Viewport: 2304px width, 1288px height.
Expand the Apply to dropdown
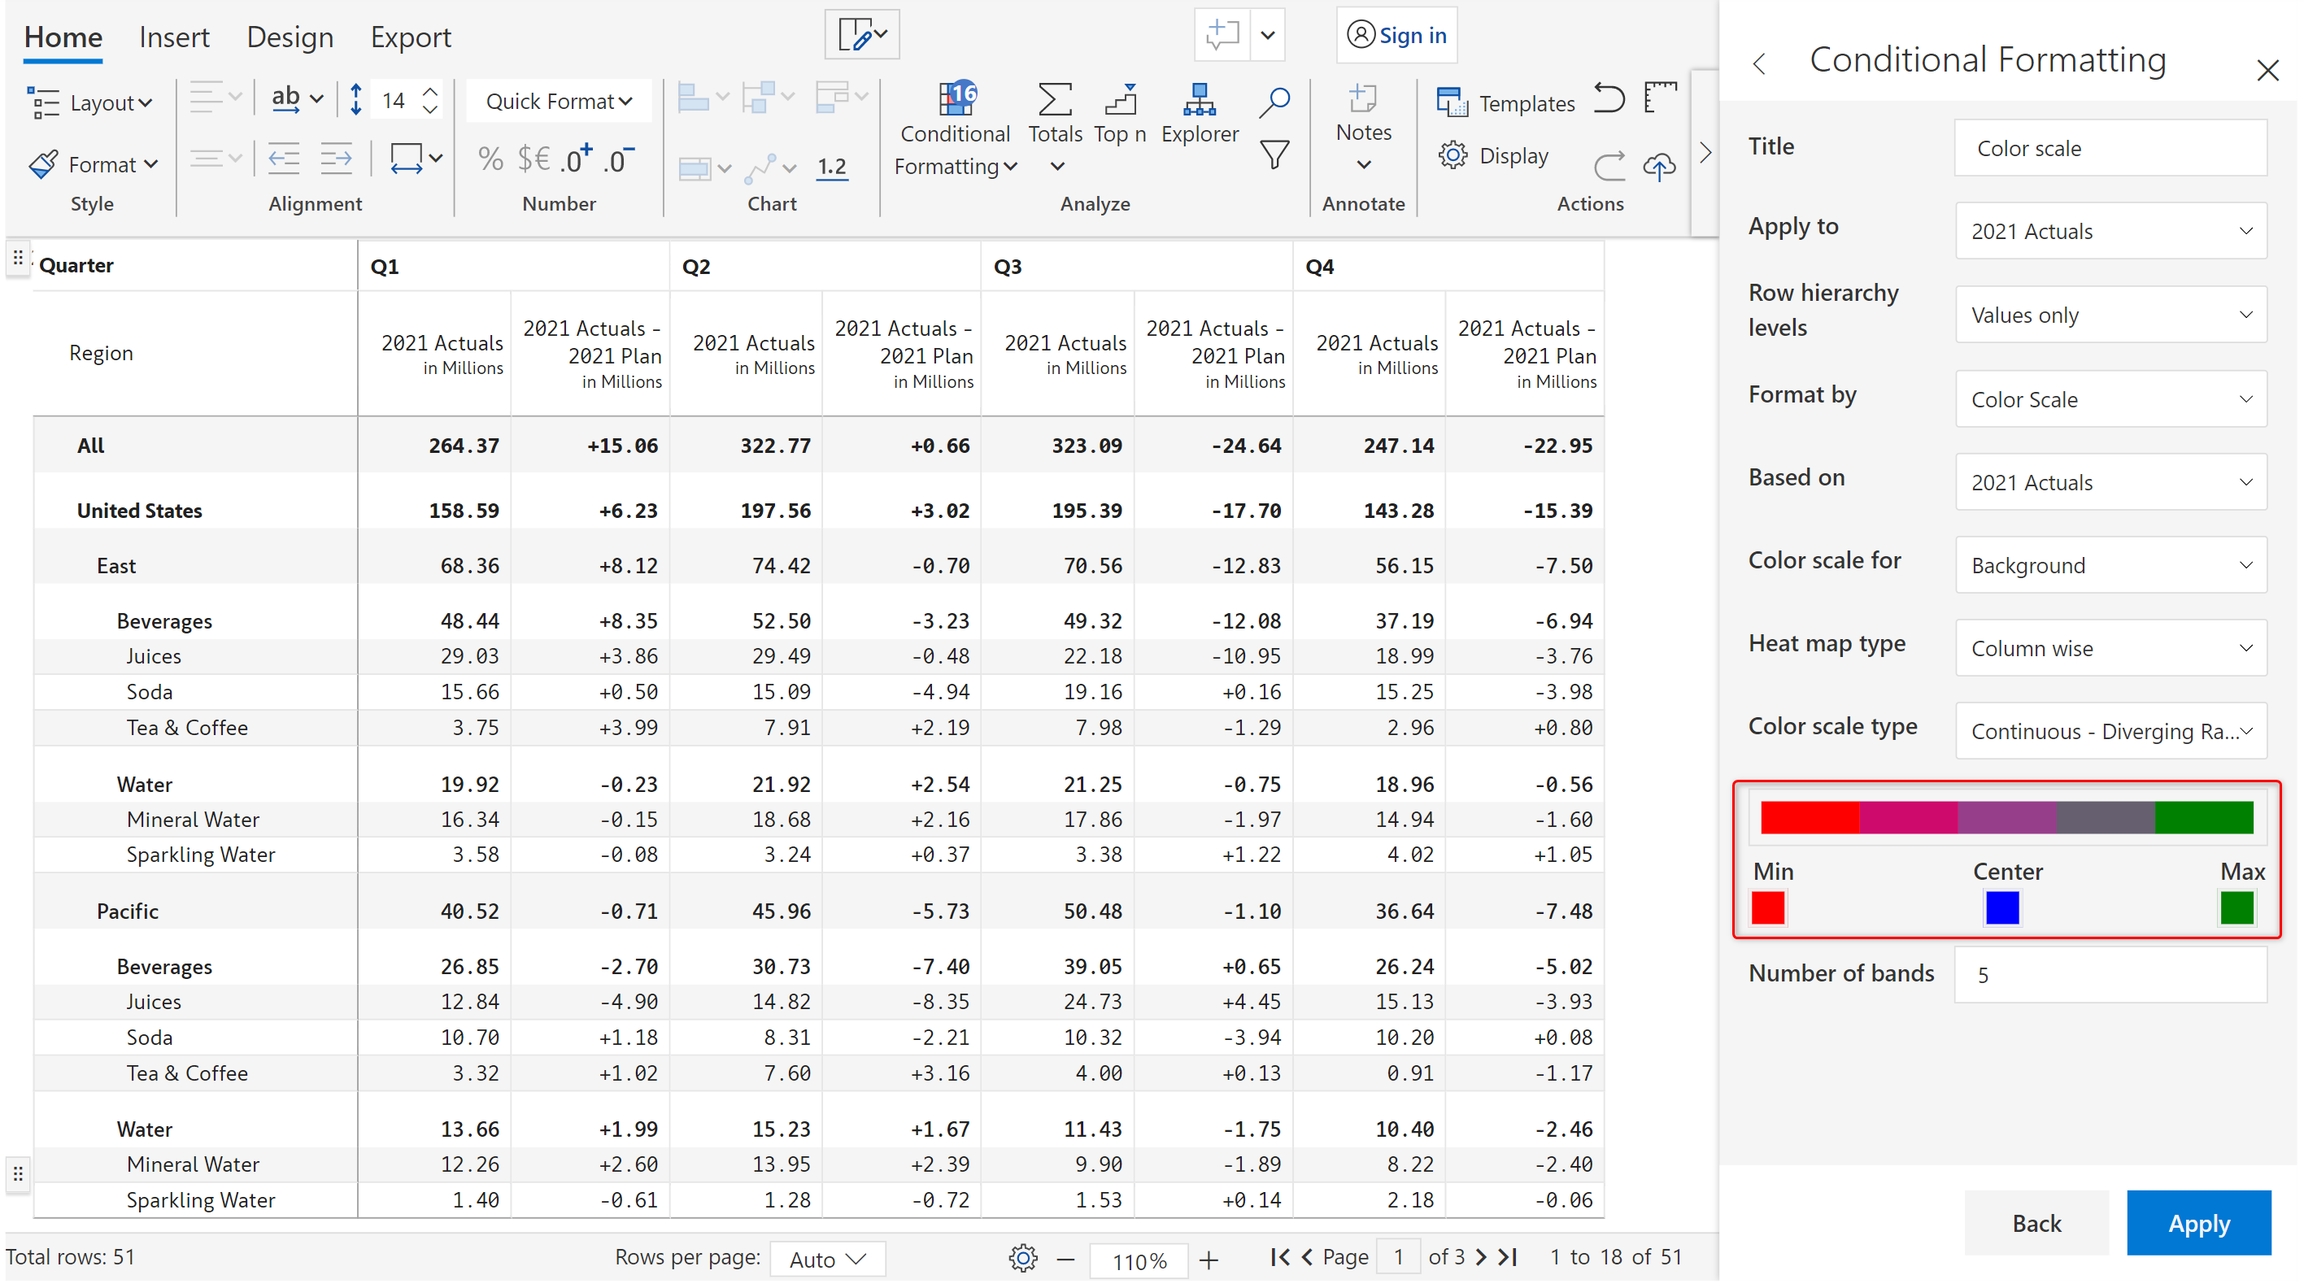(2110, 231)
